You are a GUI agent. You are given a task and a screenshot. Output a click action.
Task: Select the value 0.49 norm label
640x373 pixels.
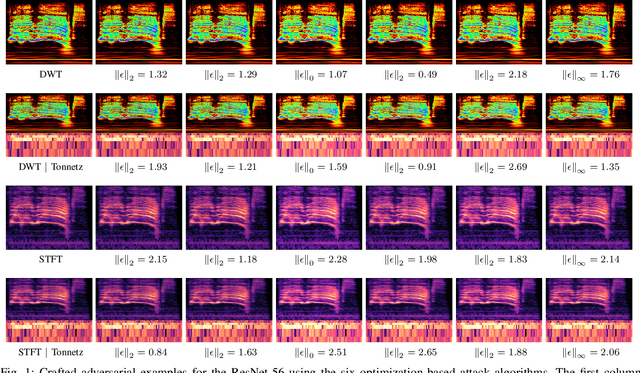411,75
